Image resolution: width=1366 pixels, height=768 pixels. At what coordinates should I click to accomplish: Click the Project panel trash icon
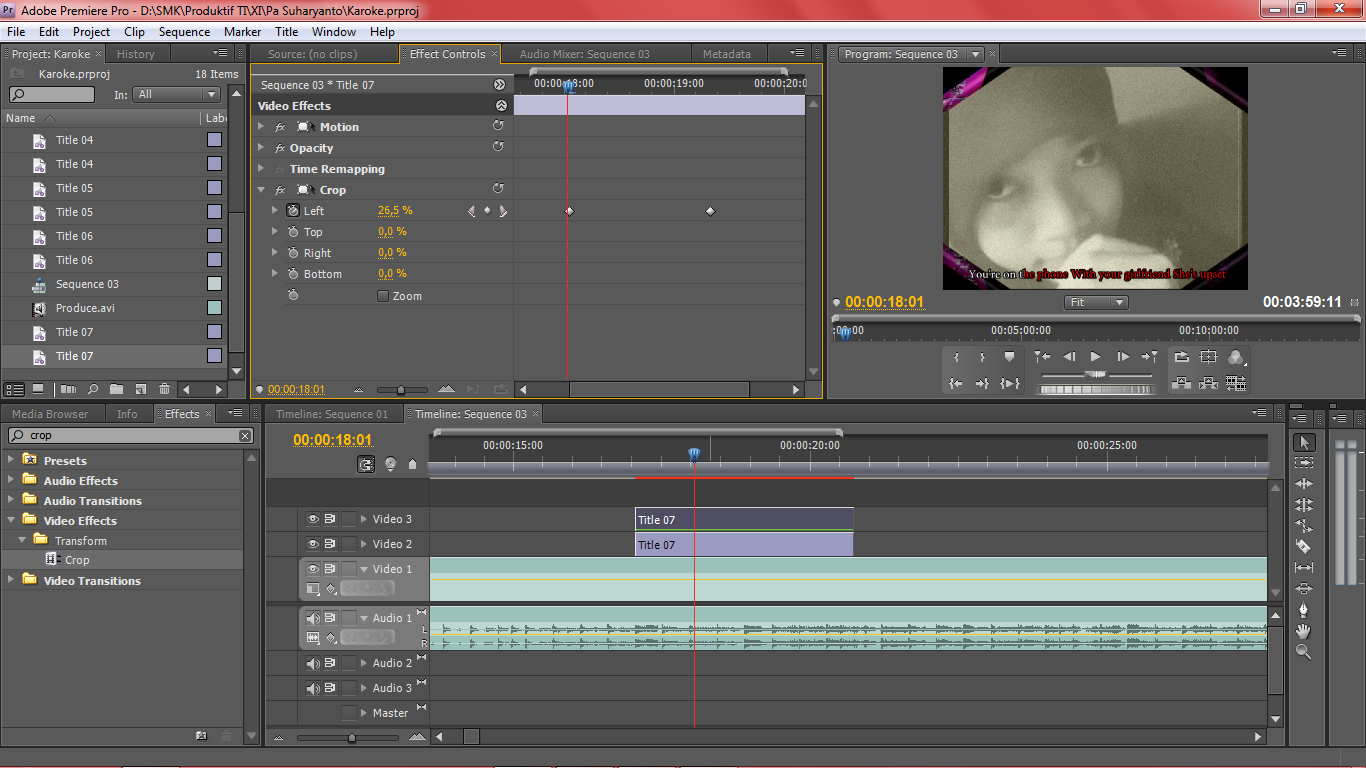pyautogui.click(x=162, y=389)
